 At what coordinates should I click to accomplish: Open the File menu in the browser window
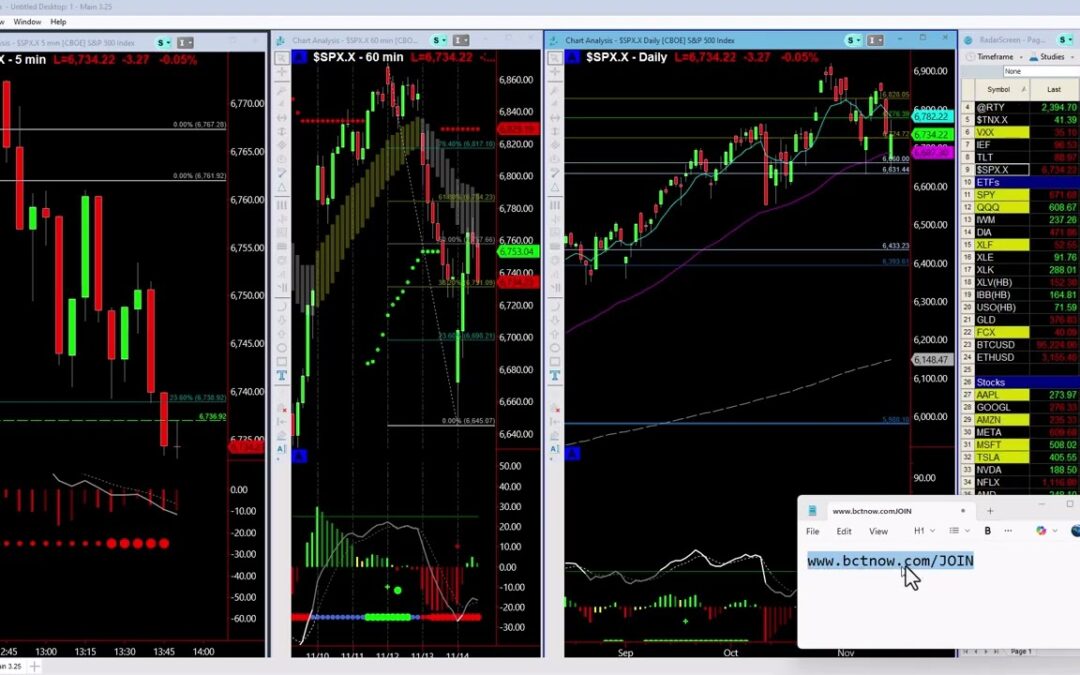click(812, 531)
